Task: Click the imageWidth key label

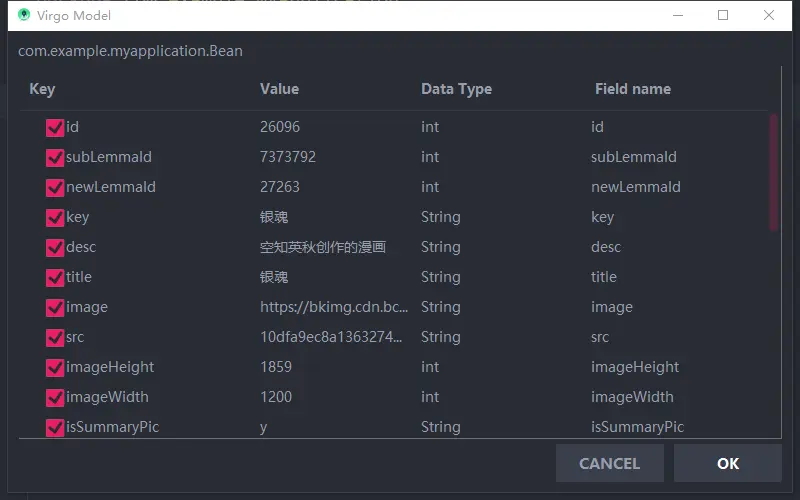Action: click(x=107, y=397)
